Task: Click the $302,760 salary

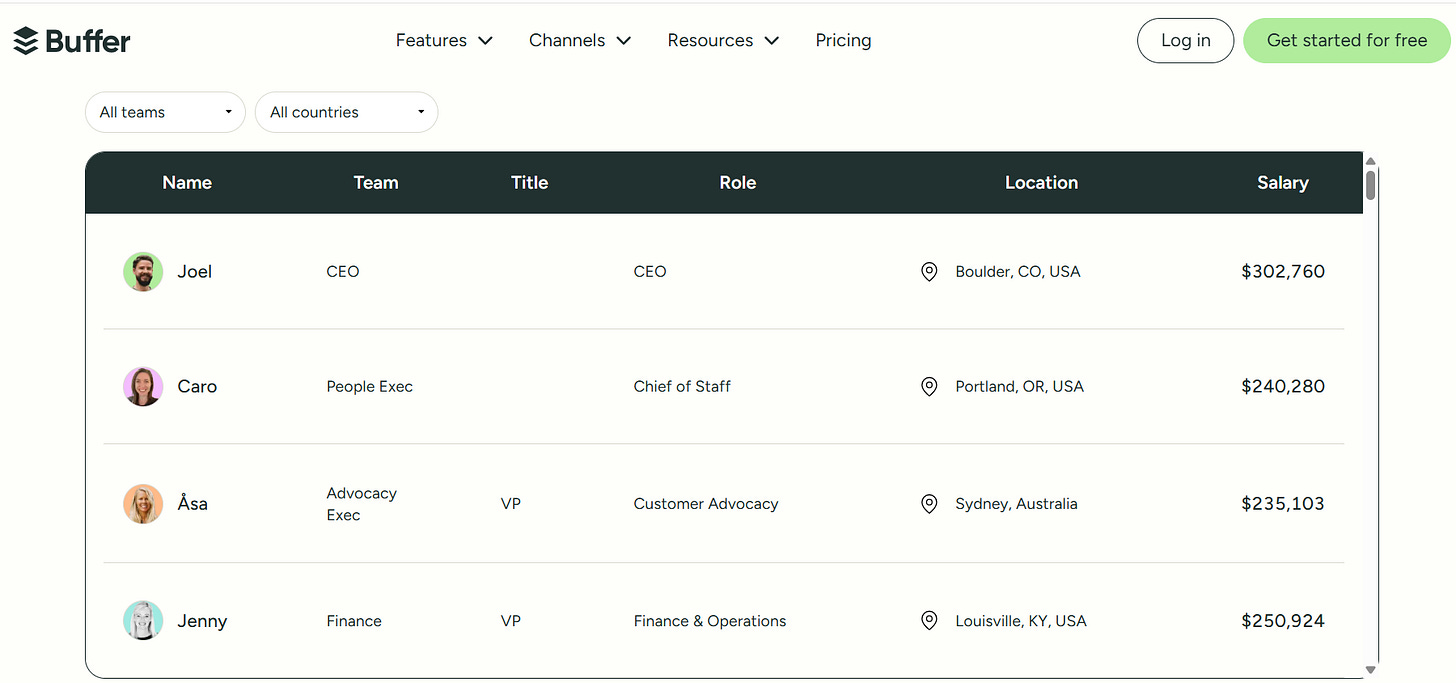Action: (1283, 272)
